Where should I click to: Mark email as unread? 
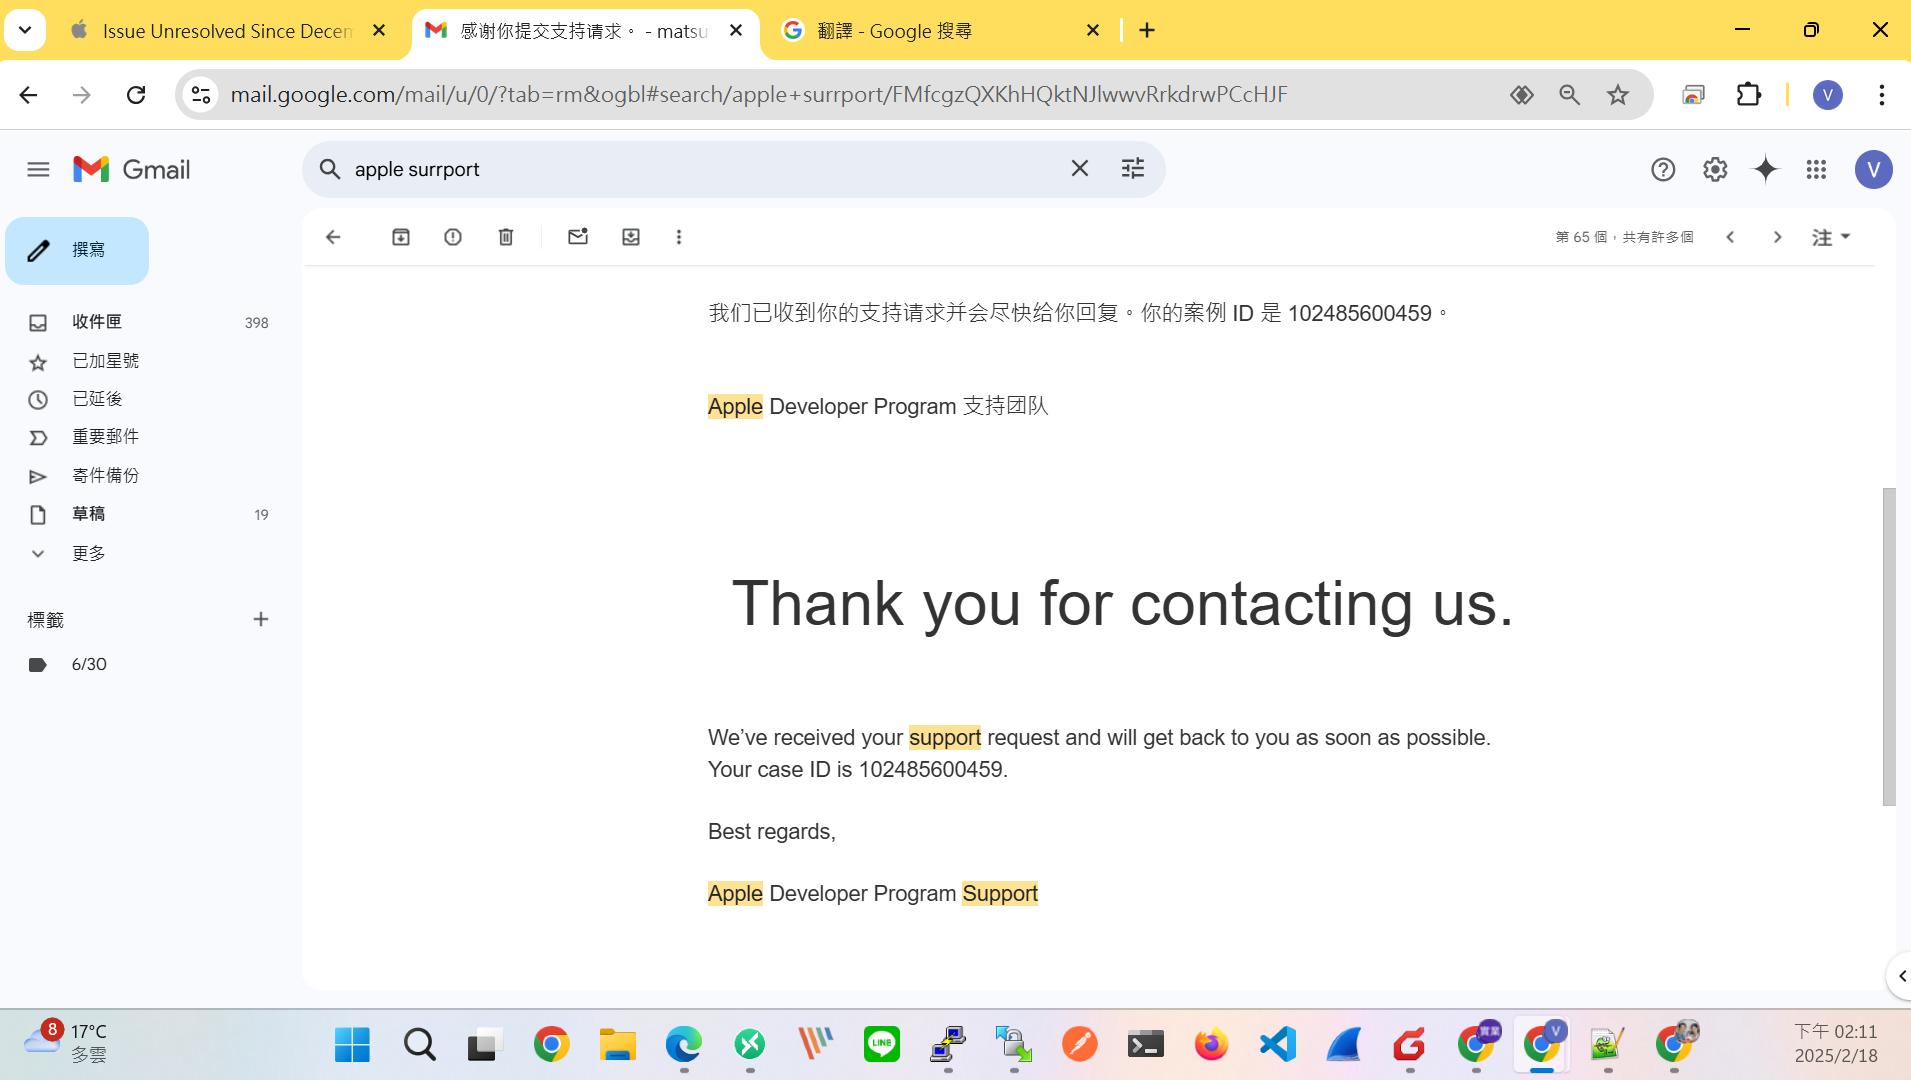coord(578,237)
